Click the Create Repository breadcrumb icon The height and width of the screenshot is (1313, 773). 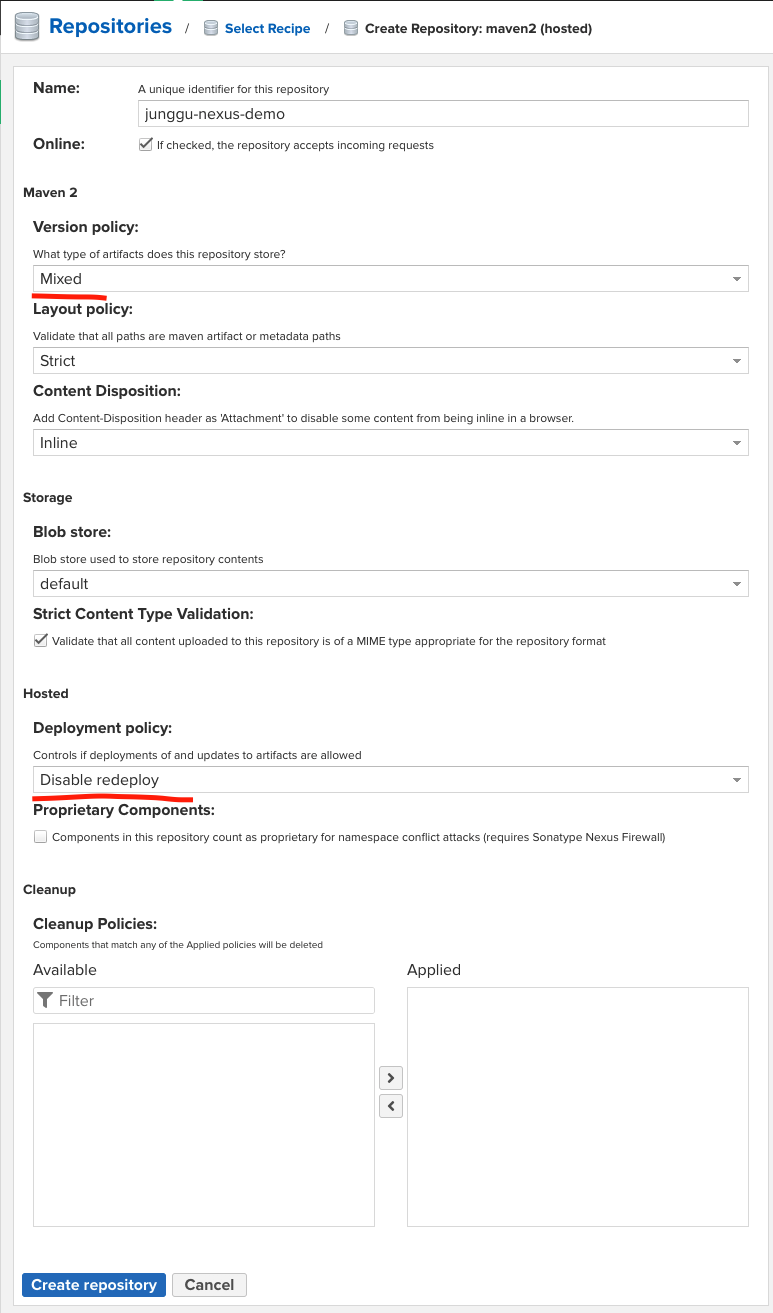click(351, 29)
